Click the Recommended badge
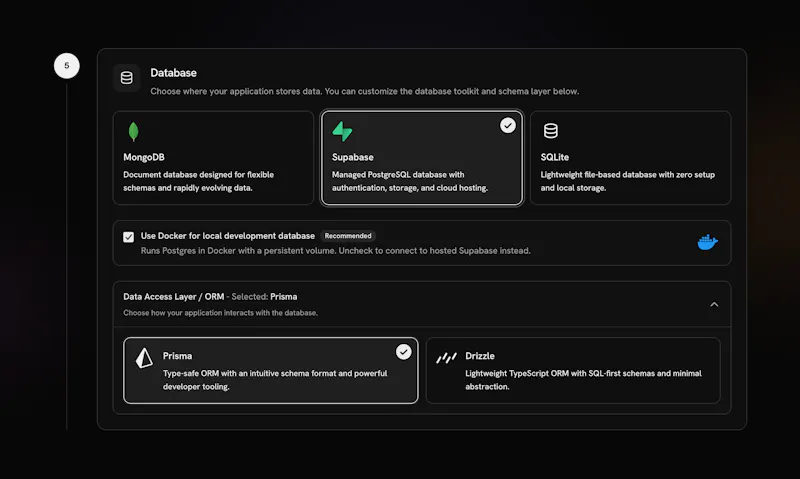 click(x=348, y=236)
